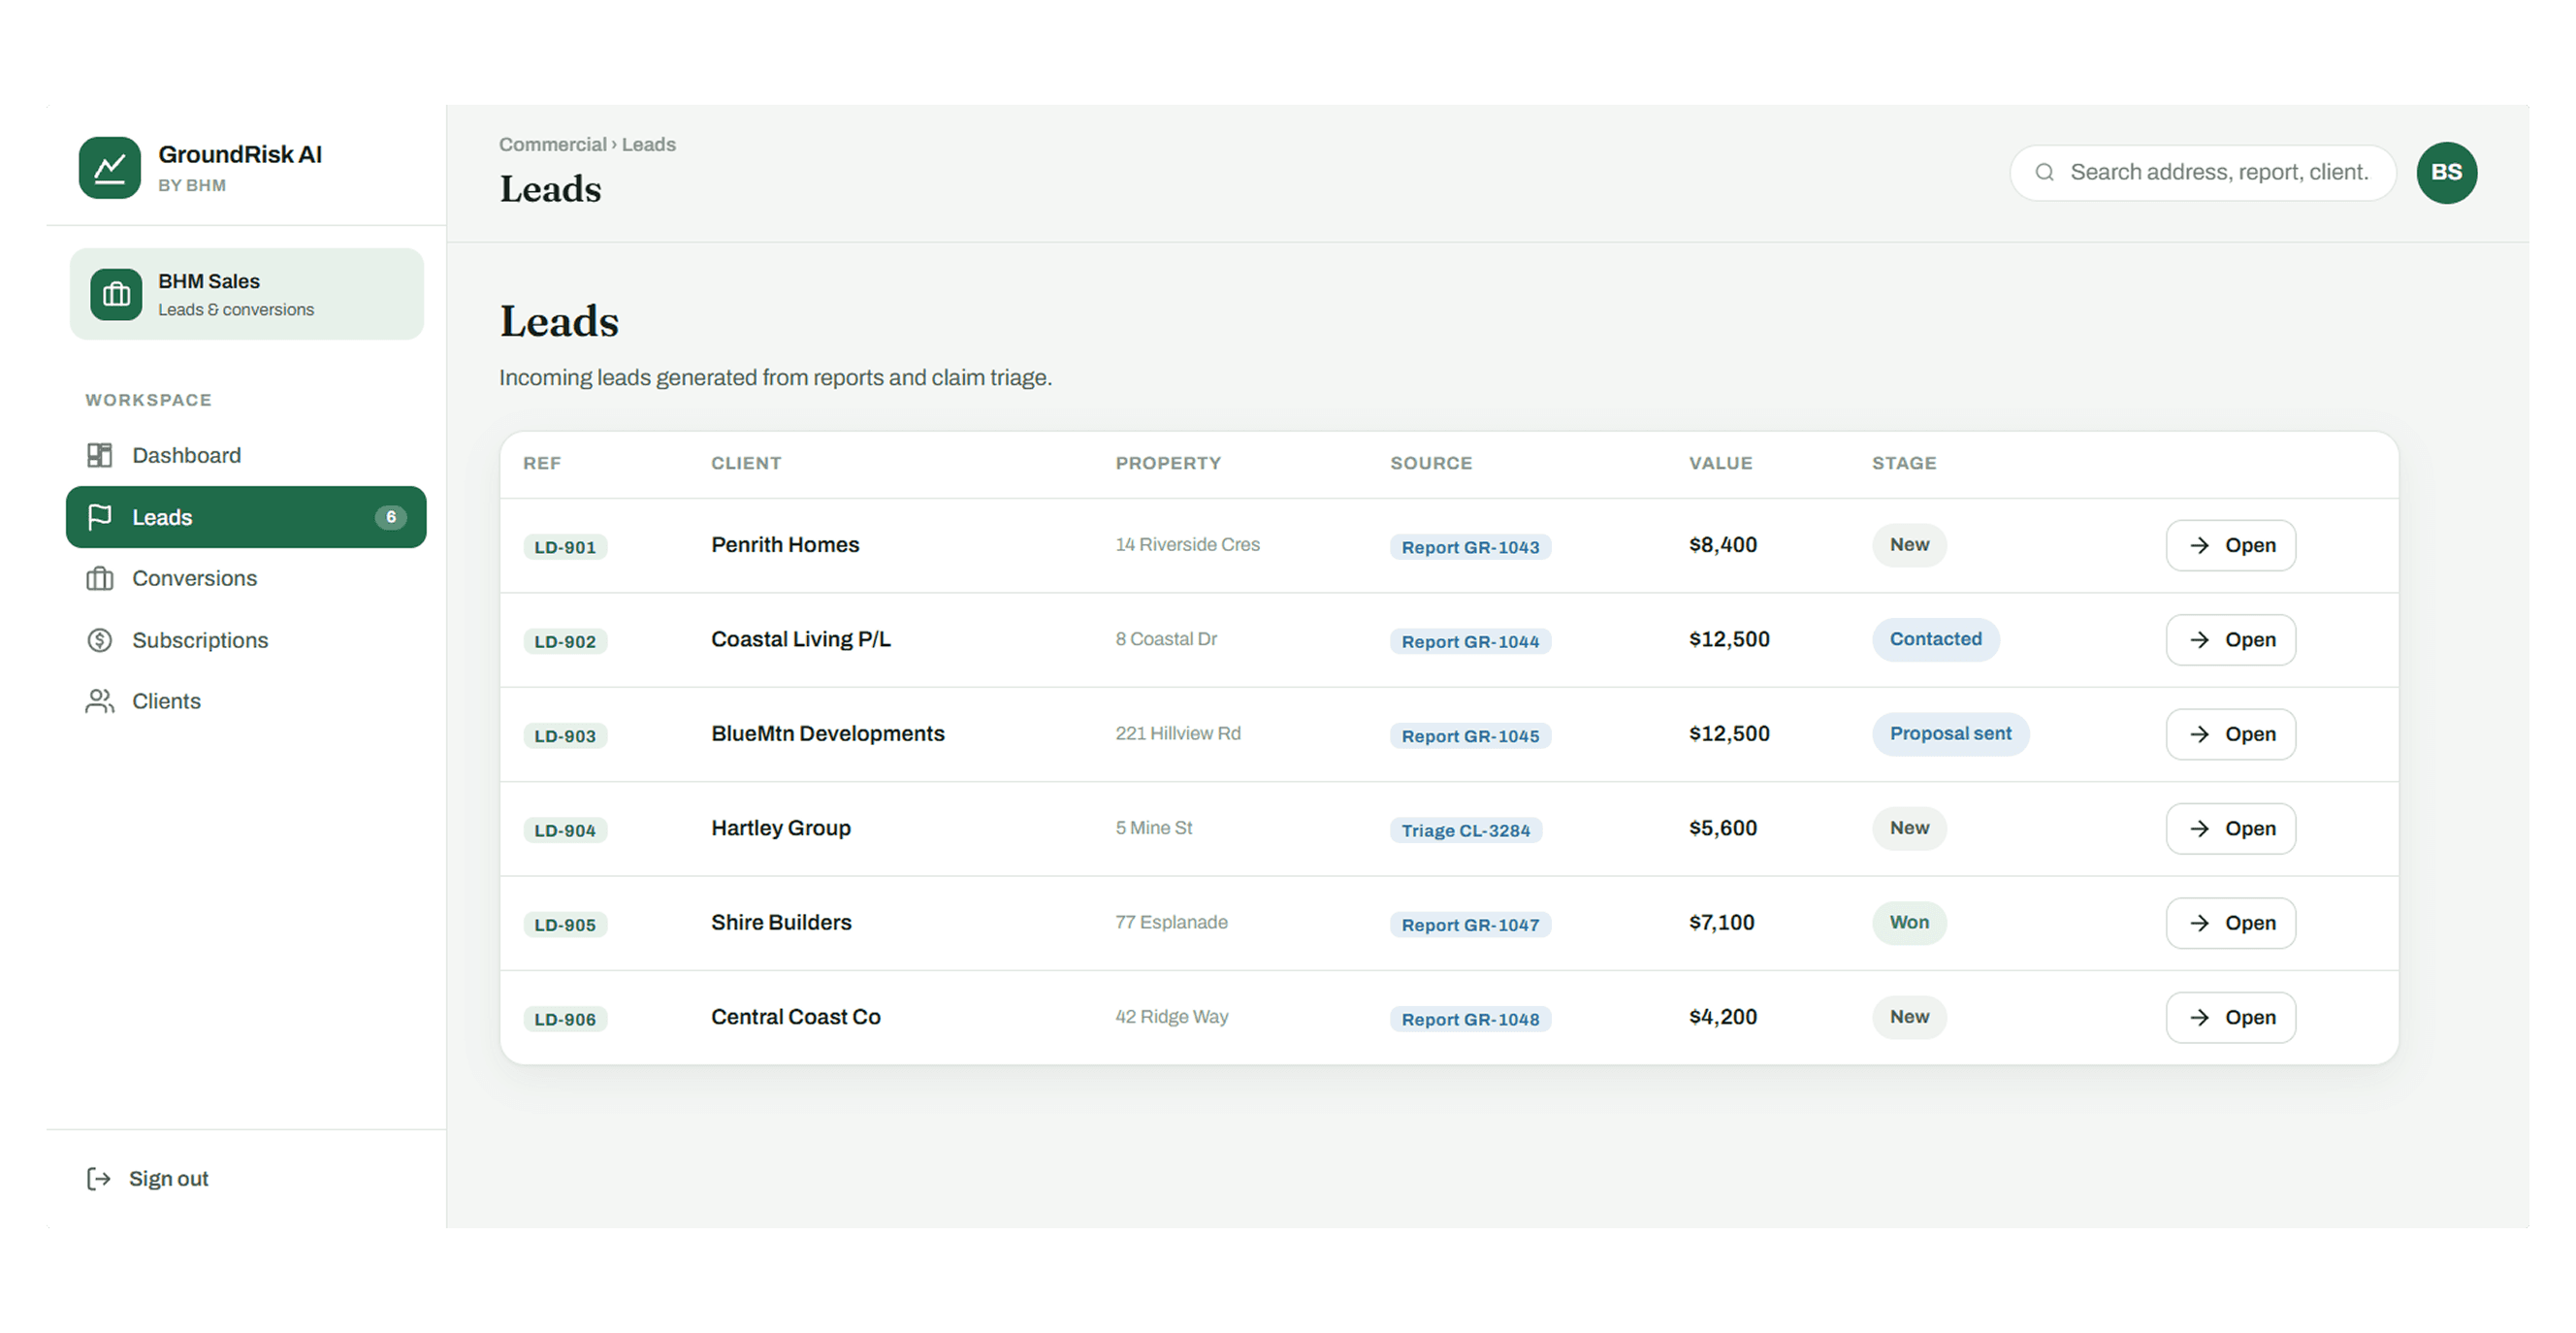Click the BHM Sales briefcase icon

pyautogui.click(x=116, y=294)
